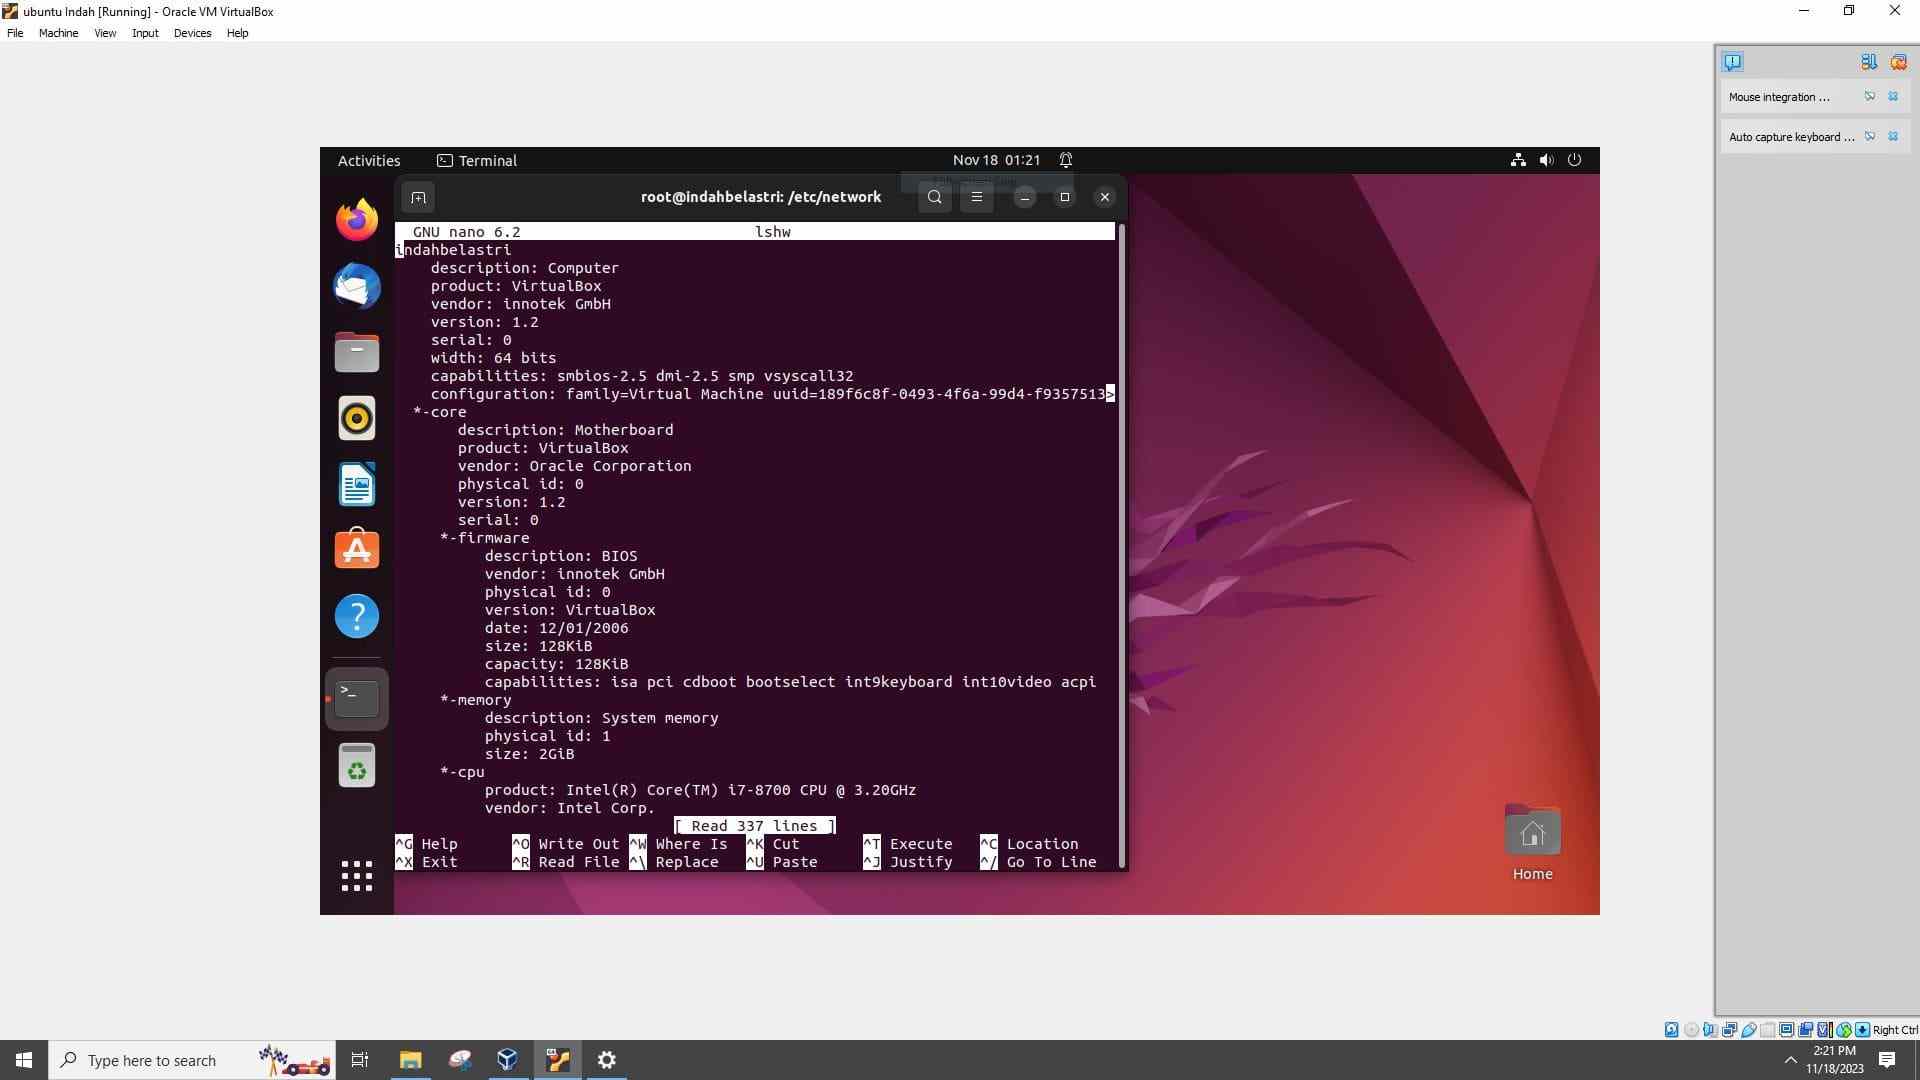Open Rhythmbox music player from dock
This screenshot has height=1080, width=1920.
356,418
